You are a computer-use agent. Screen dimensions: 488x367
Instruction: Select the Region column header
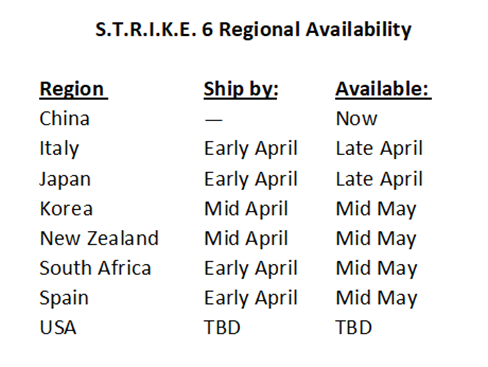click(x=72, y=89)
